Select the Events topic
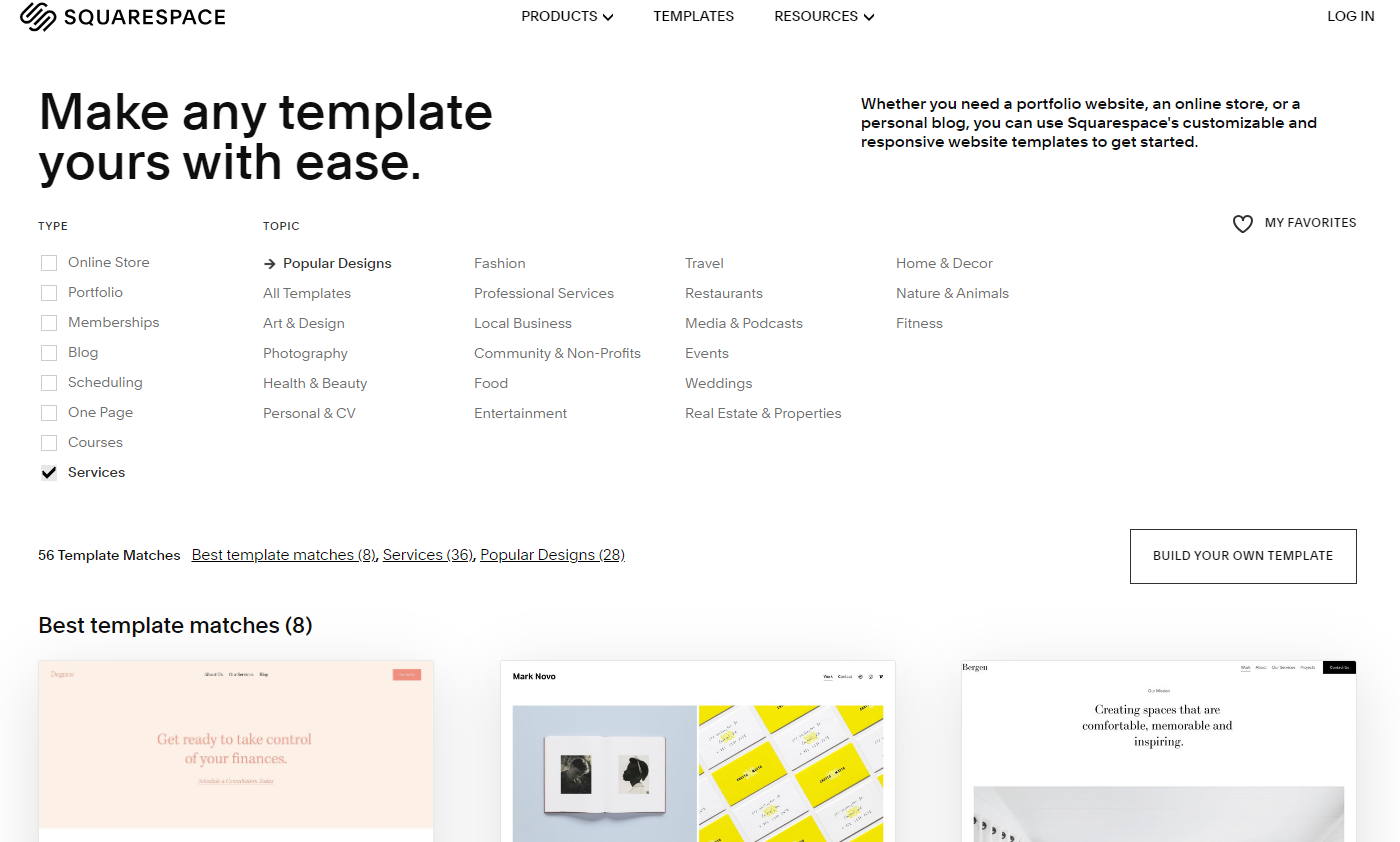Viewport: 1400px width, 842px height. pos(707,353)
